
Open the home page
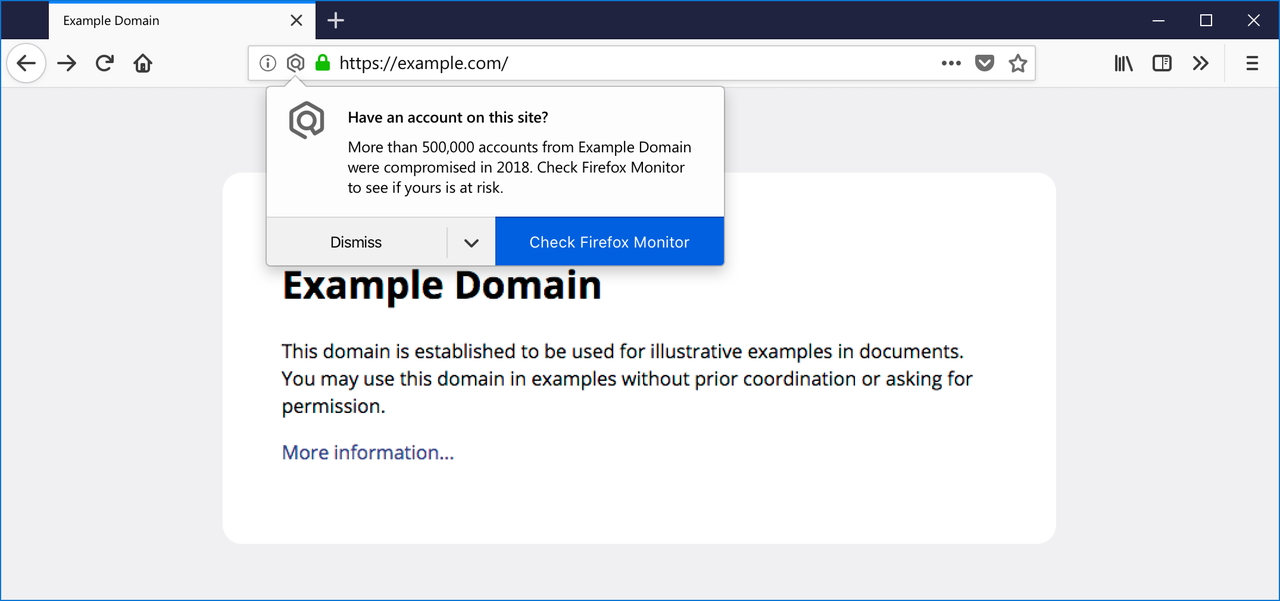(142, 63)
